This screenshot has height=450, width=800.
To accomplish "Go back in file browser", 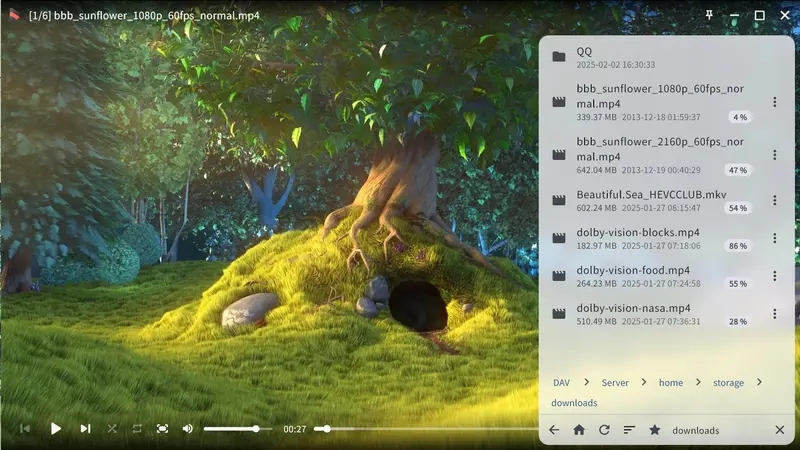I will tap(554, 430).
